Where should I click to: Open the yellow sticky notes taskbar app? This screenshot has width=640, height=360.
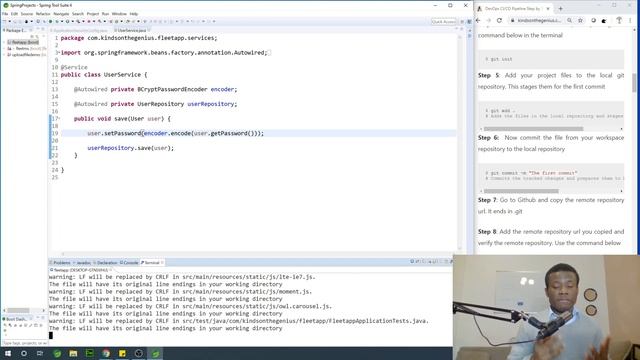click(x=122, y=353)
